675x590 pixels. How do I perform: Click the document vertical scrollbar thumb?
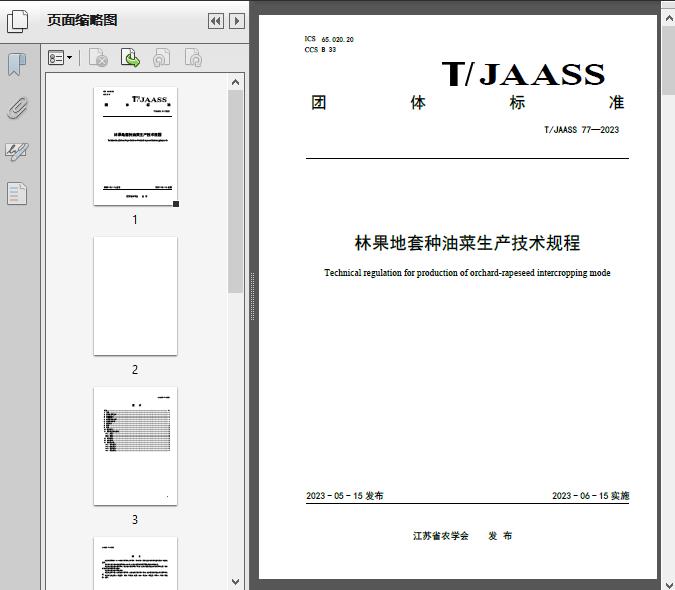(669, 60)
